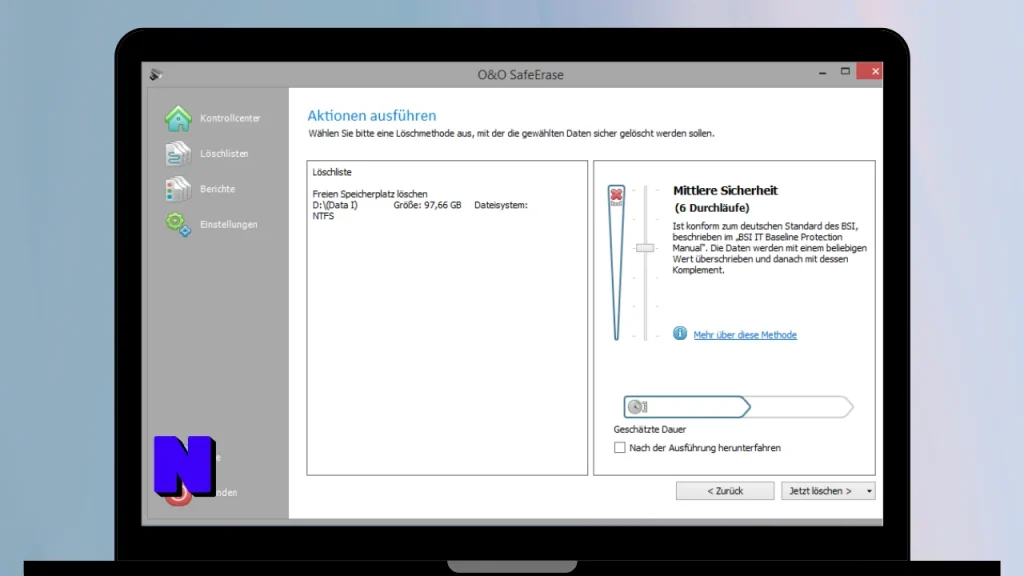
Task: Click the Geschätzte Dauer progress indicator
Action: pos(739,407)
